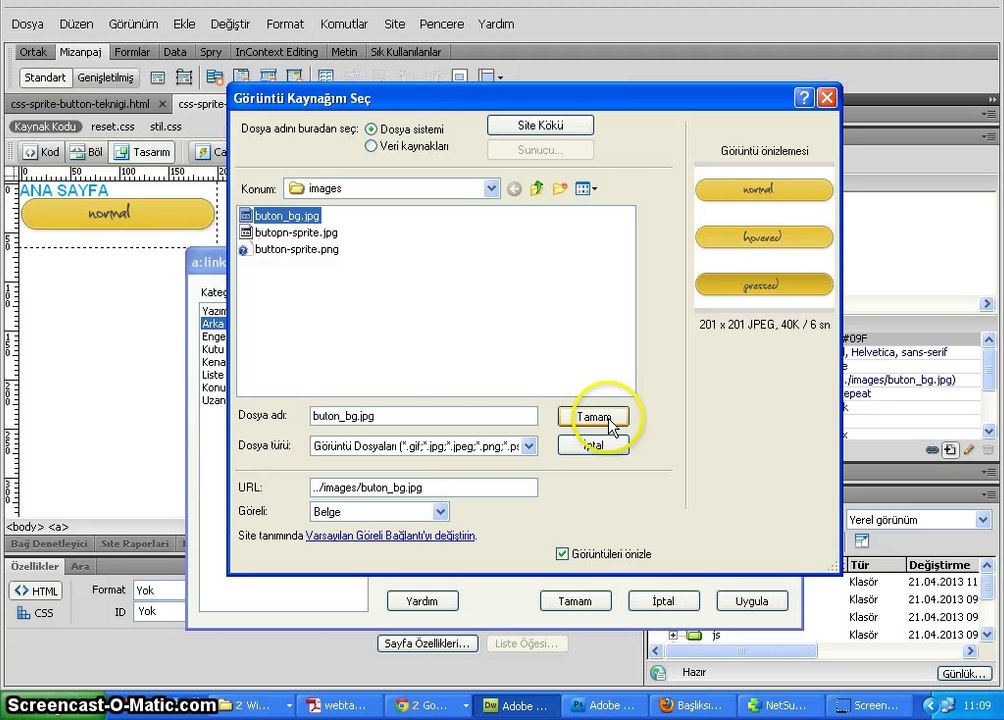
Task: Click the URL input field
Action: (x=423, y=487)
